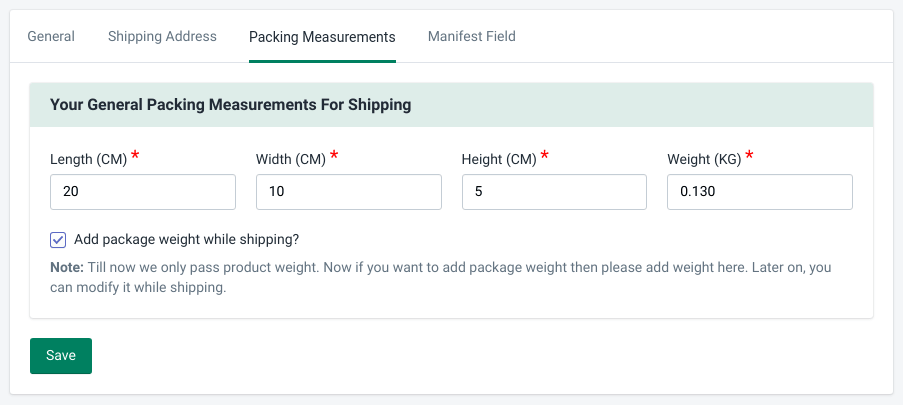The height and width of the screenshot is (405, 903).
Task: Toggle the add package weight checkbox
Action: pos(58,240)
